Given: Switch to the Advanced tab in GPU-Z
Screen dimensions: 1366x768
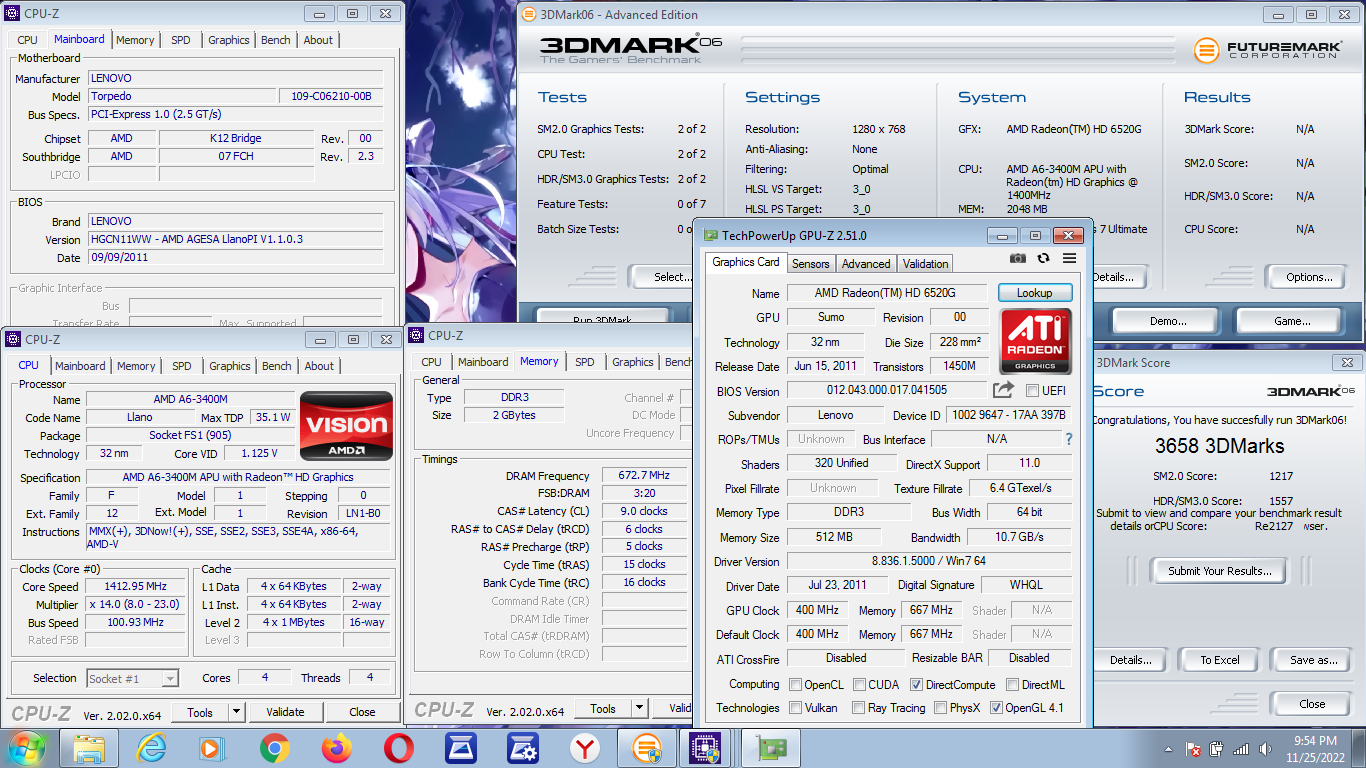Looking at the screenshot, I should click(865, 264).
